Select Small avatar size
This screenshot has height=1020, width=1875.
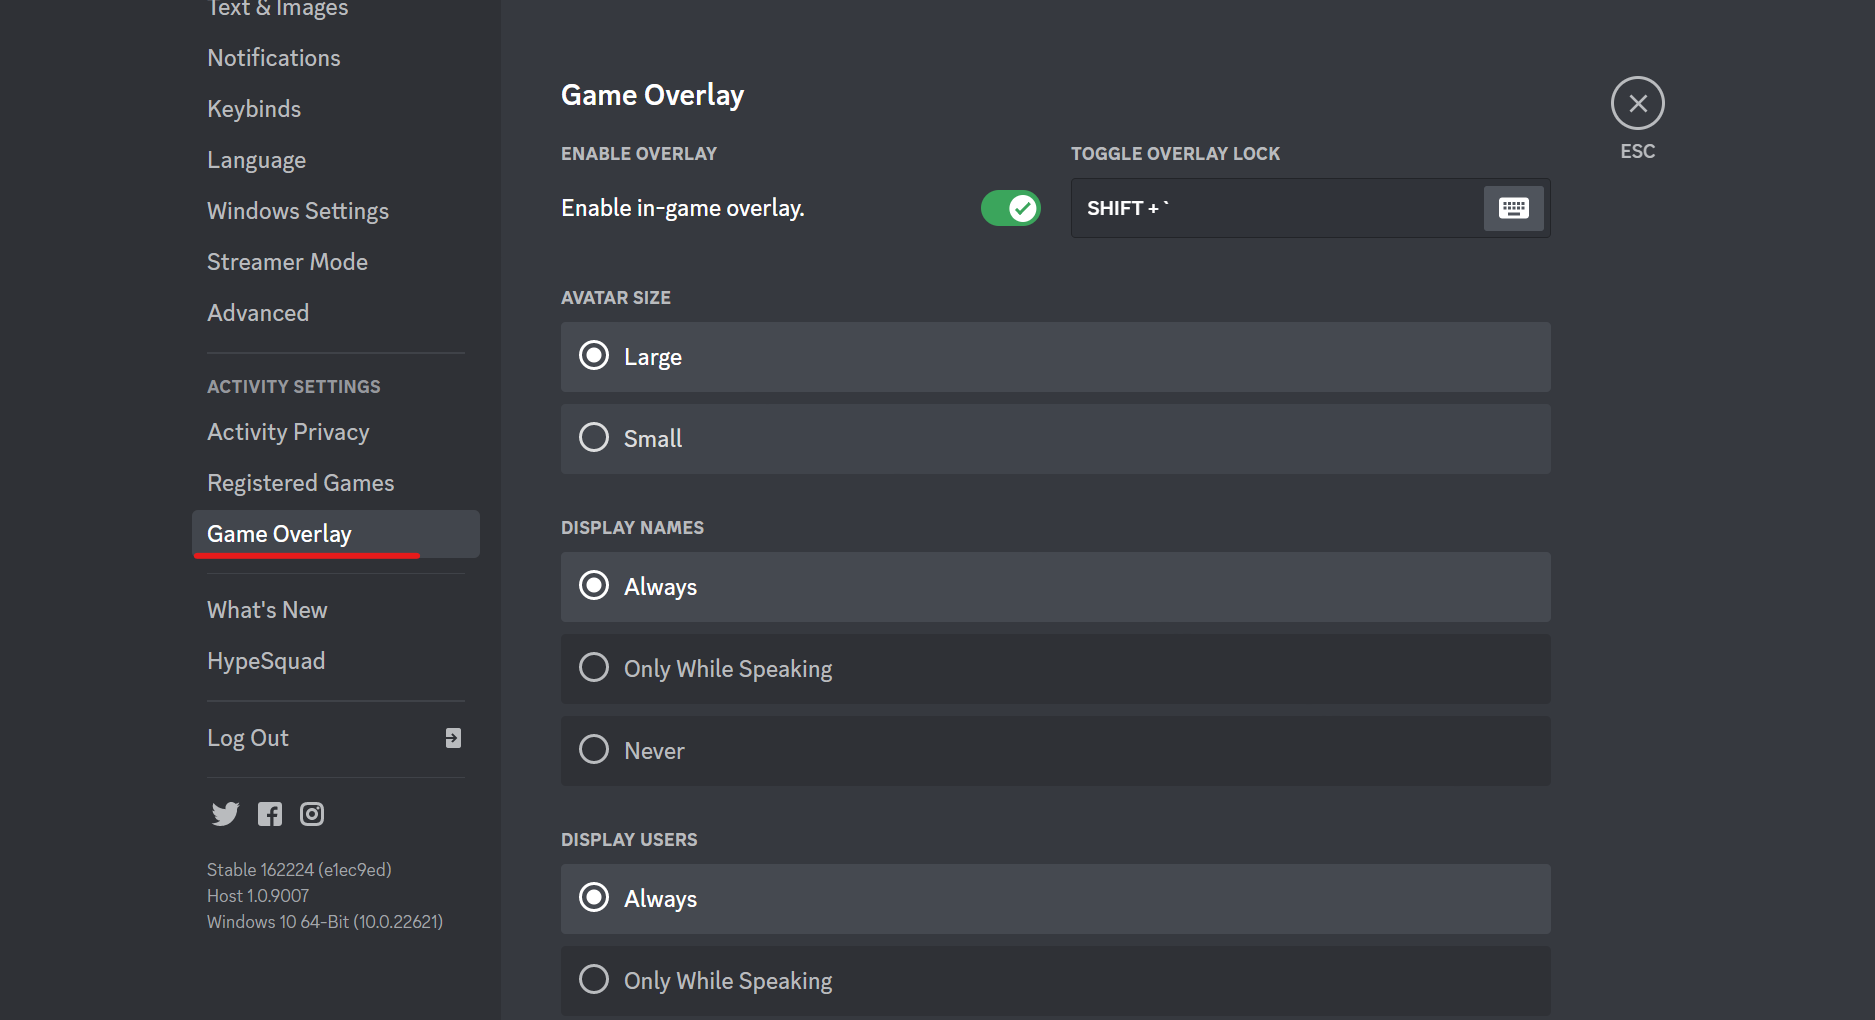[1055, 439]
